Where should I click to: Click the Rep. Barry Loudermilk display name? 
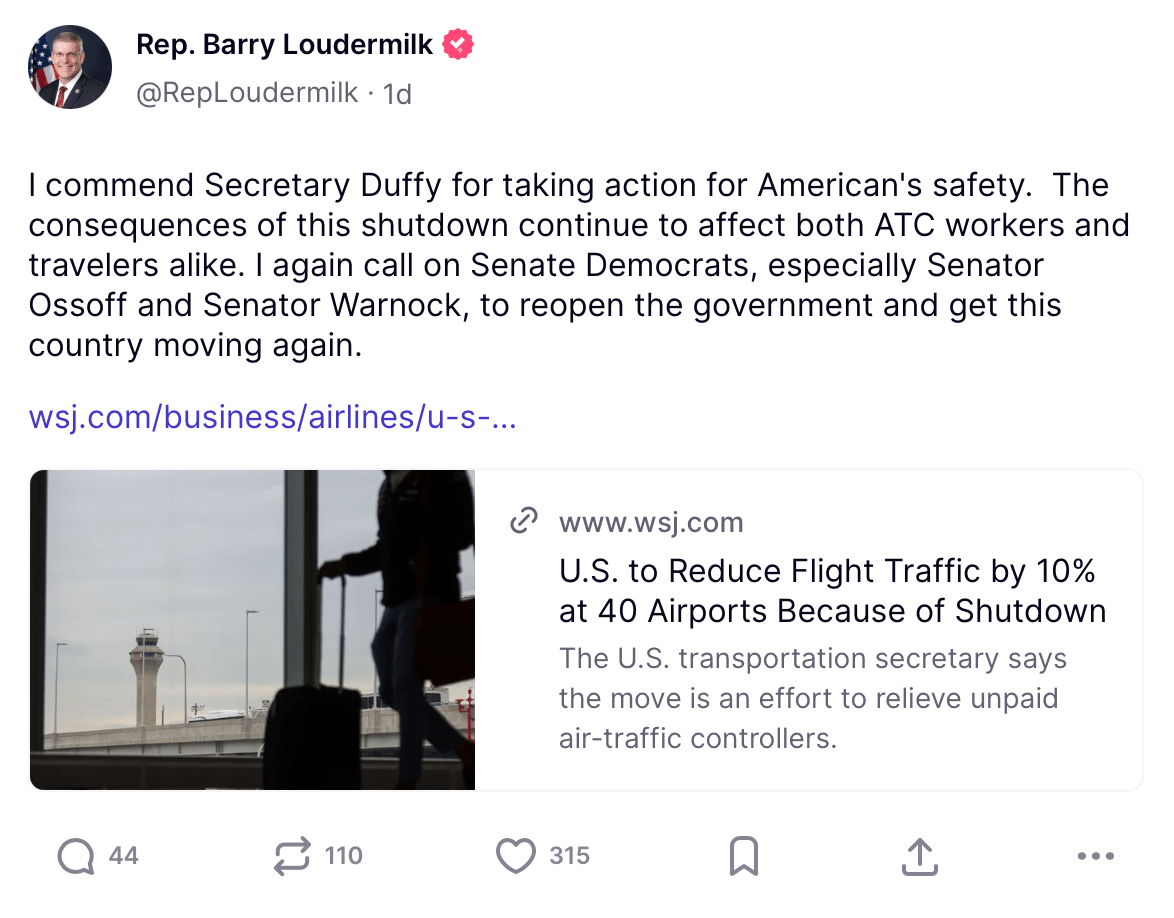284,45
